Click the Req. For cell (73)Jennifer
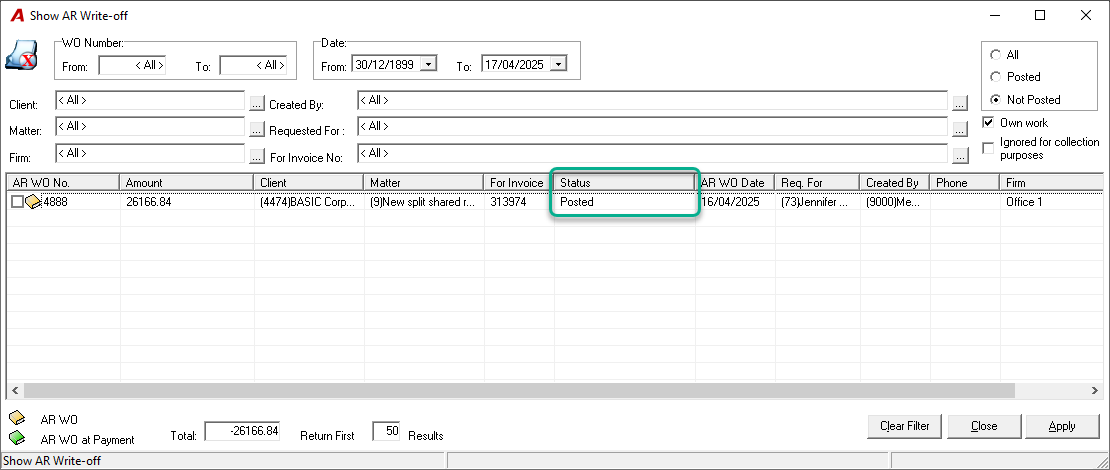This screenshot has width=1110, height=470. click(817, 202)
